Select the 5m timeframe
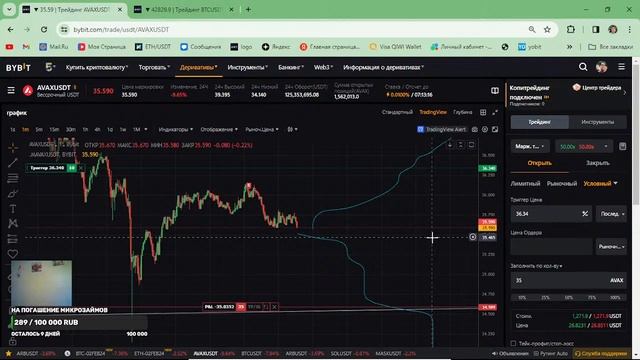The height and width of the screenshot is (360, 640). click(39, 129)
